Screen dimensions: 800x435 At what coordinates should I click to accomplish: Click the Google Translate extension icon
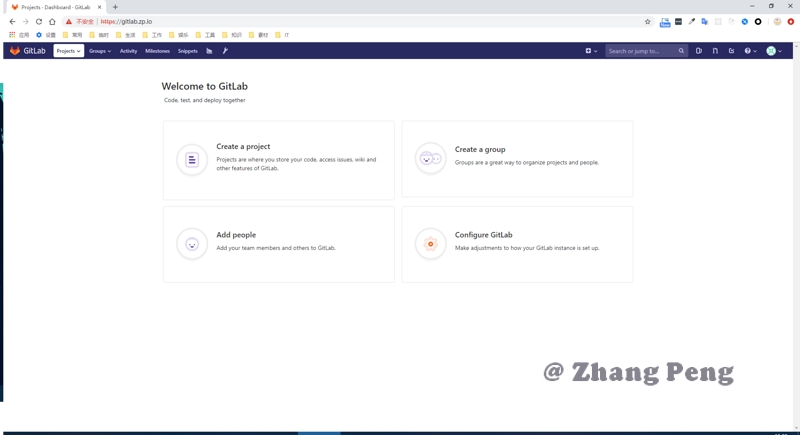704,21
